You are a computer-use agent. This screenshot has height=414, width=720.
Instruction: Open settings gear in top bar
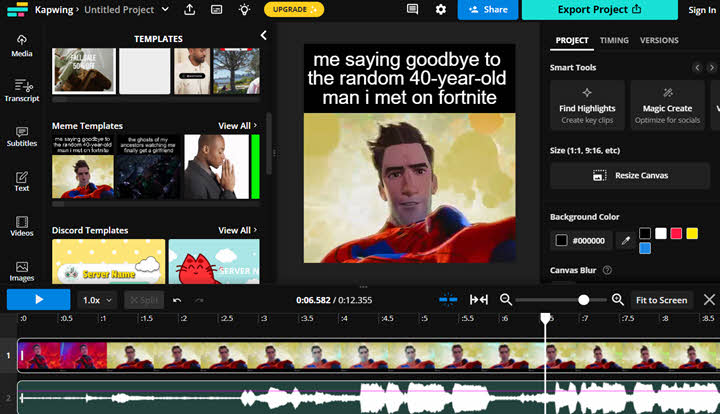pos(441,10)
